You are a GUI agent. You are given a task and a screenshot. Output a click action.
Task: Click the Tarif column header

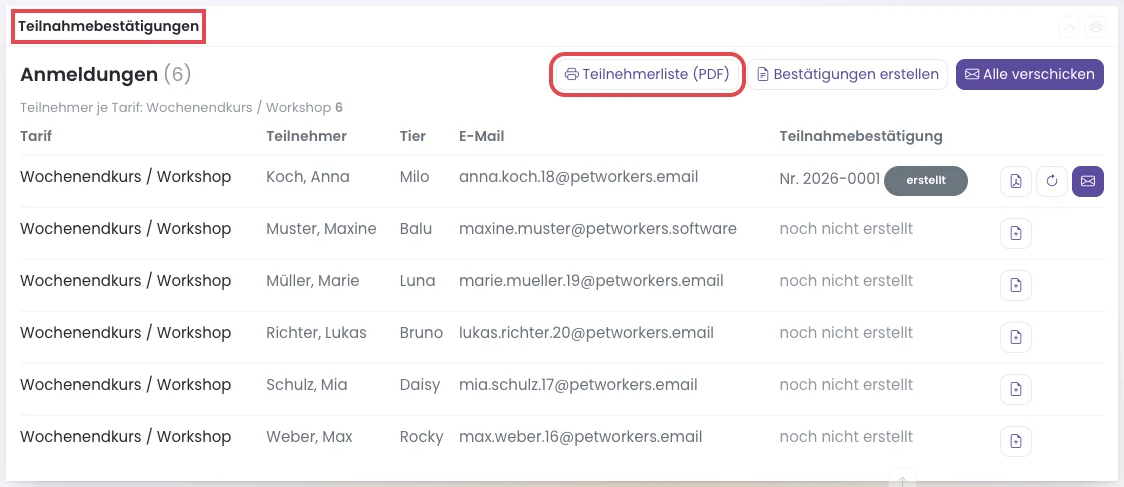[36, 136]
